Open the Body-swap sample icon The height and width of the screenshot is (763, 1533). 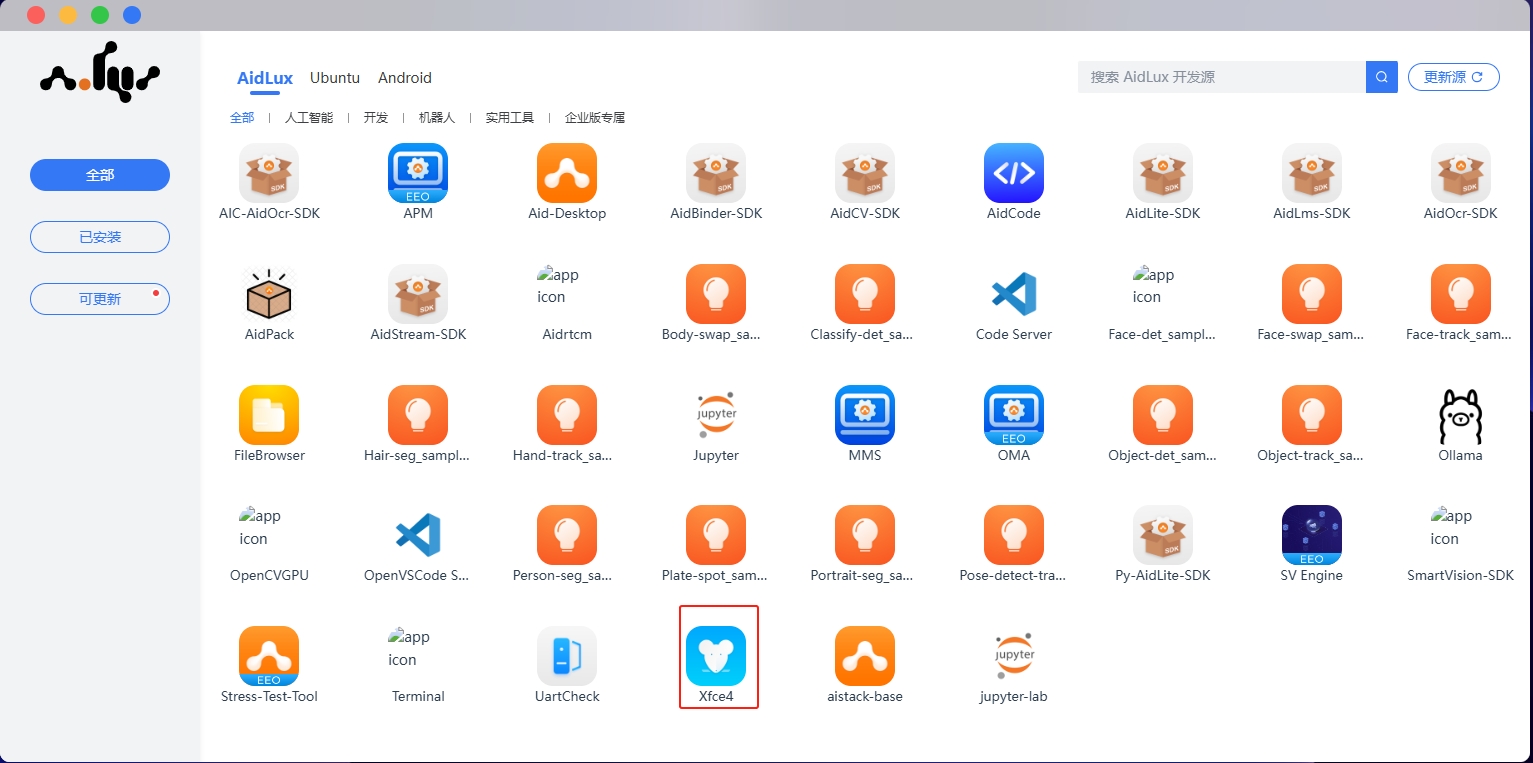click(716, 294)
